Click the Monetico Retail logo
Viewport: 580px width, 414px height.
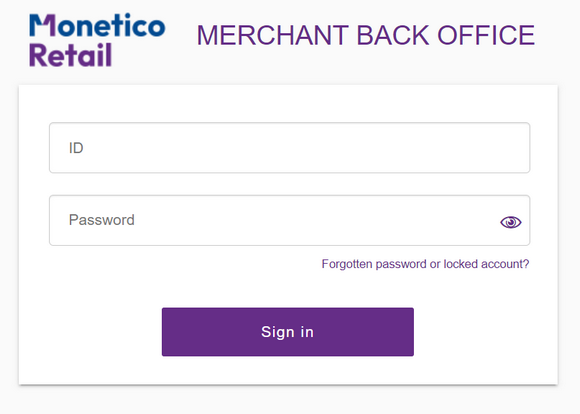[97, 40]
